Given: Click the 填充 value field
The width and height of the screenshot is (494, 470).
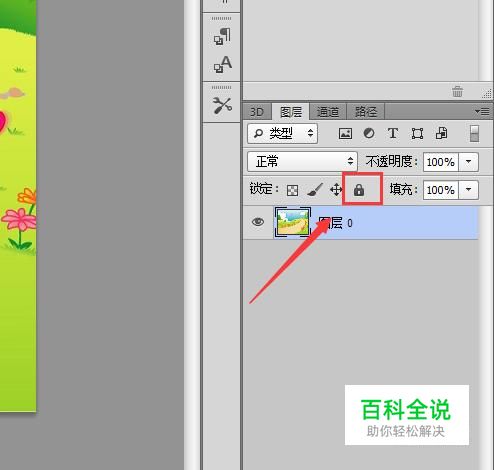Looking at the screenshot, I should (x=441, y=190).
